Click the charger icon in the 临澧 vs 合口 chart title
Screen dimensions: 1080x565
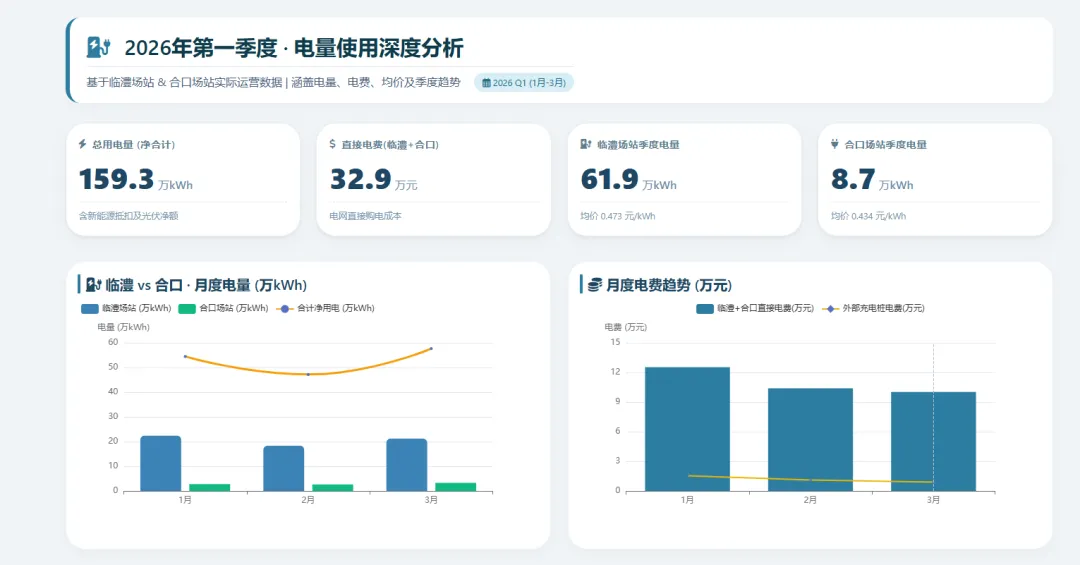pos(94,285)
